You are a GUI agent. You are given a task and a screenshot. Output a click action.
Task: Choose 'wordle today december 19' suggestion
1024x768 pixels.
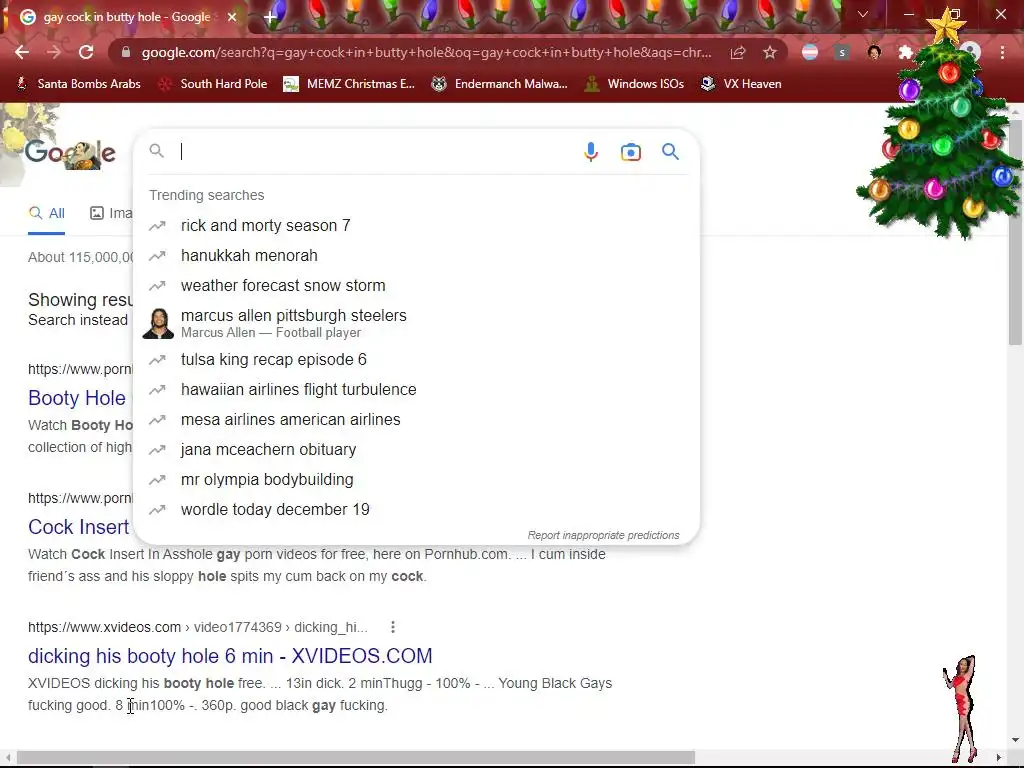pos(416,509)
